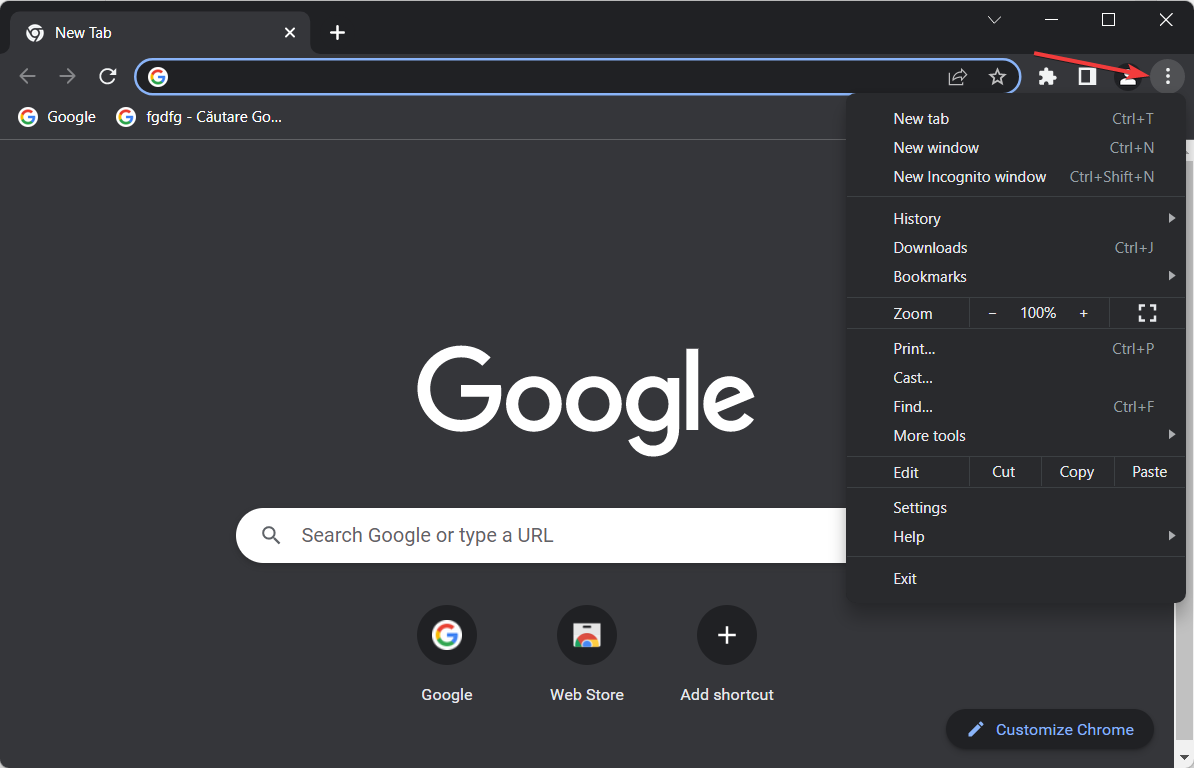
Task: Decrease zoom with minus button
Action: tap(992, 313)
